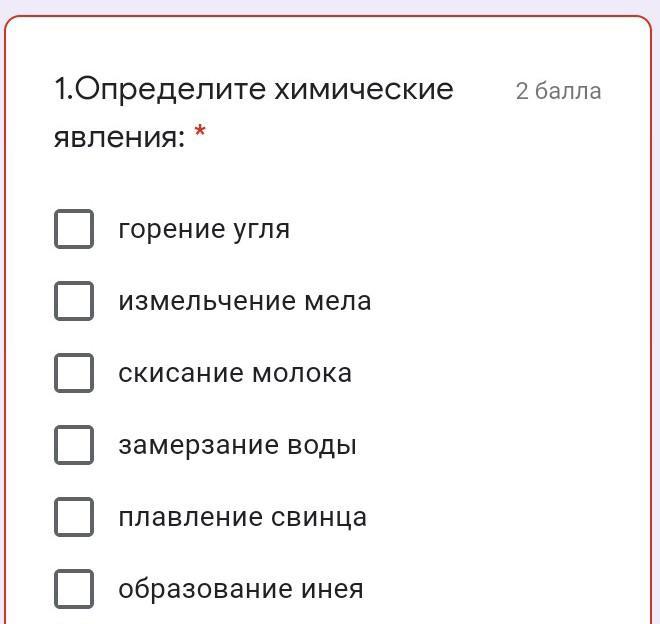The width and height of the screenshot is (660, 624).
Task: Mark the плавление свинца checkbox
Action: tap(74, 517)
